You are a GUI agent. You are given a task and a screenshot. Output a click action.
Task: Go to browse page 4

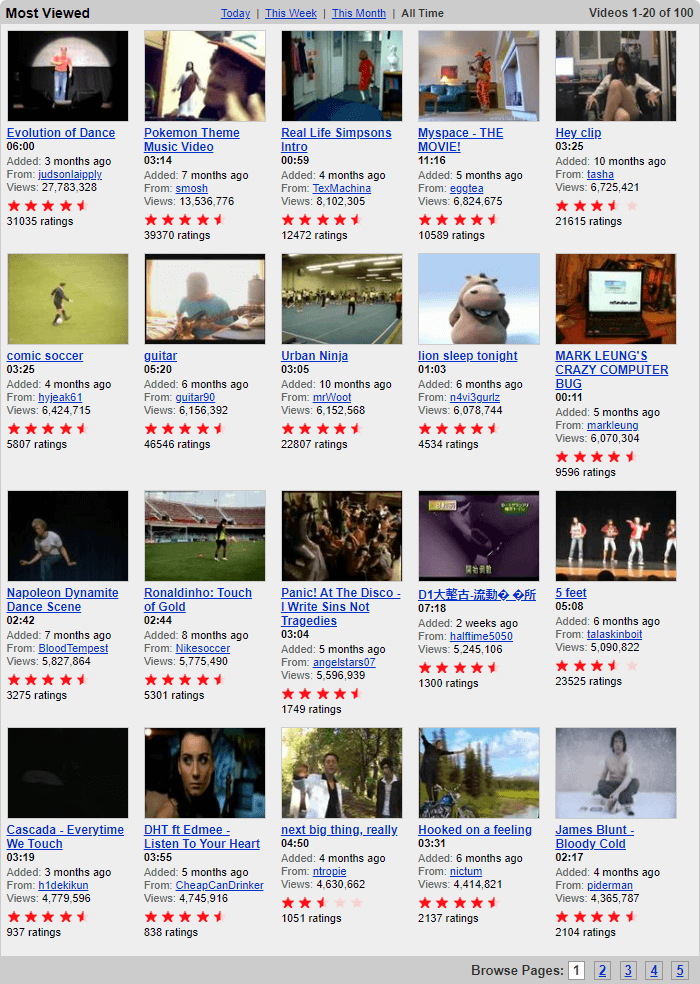(x=654, y=970)
